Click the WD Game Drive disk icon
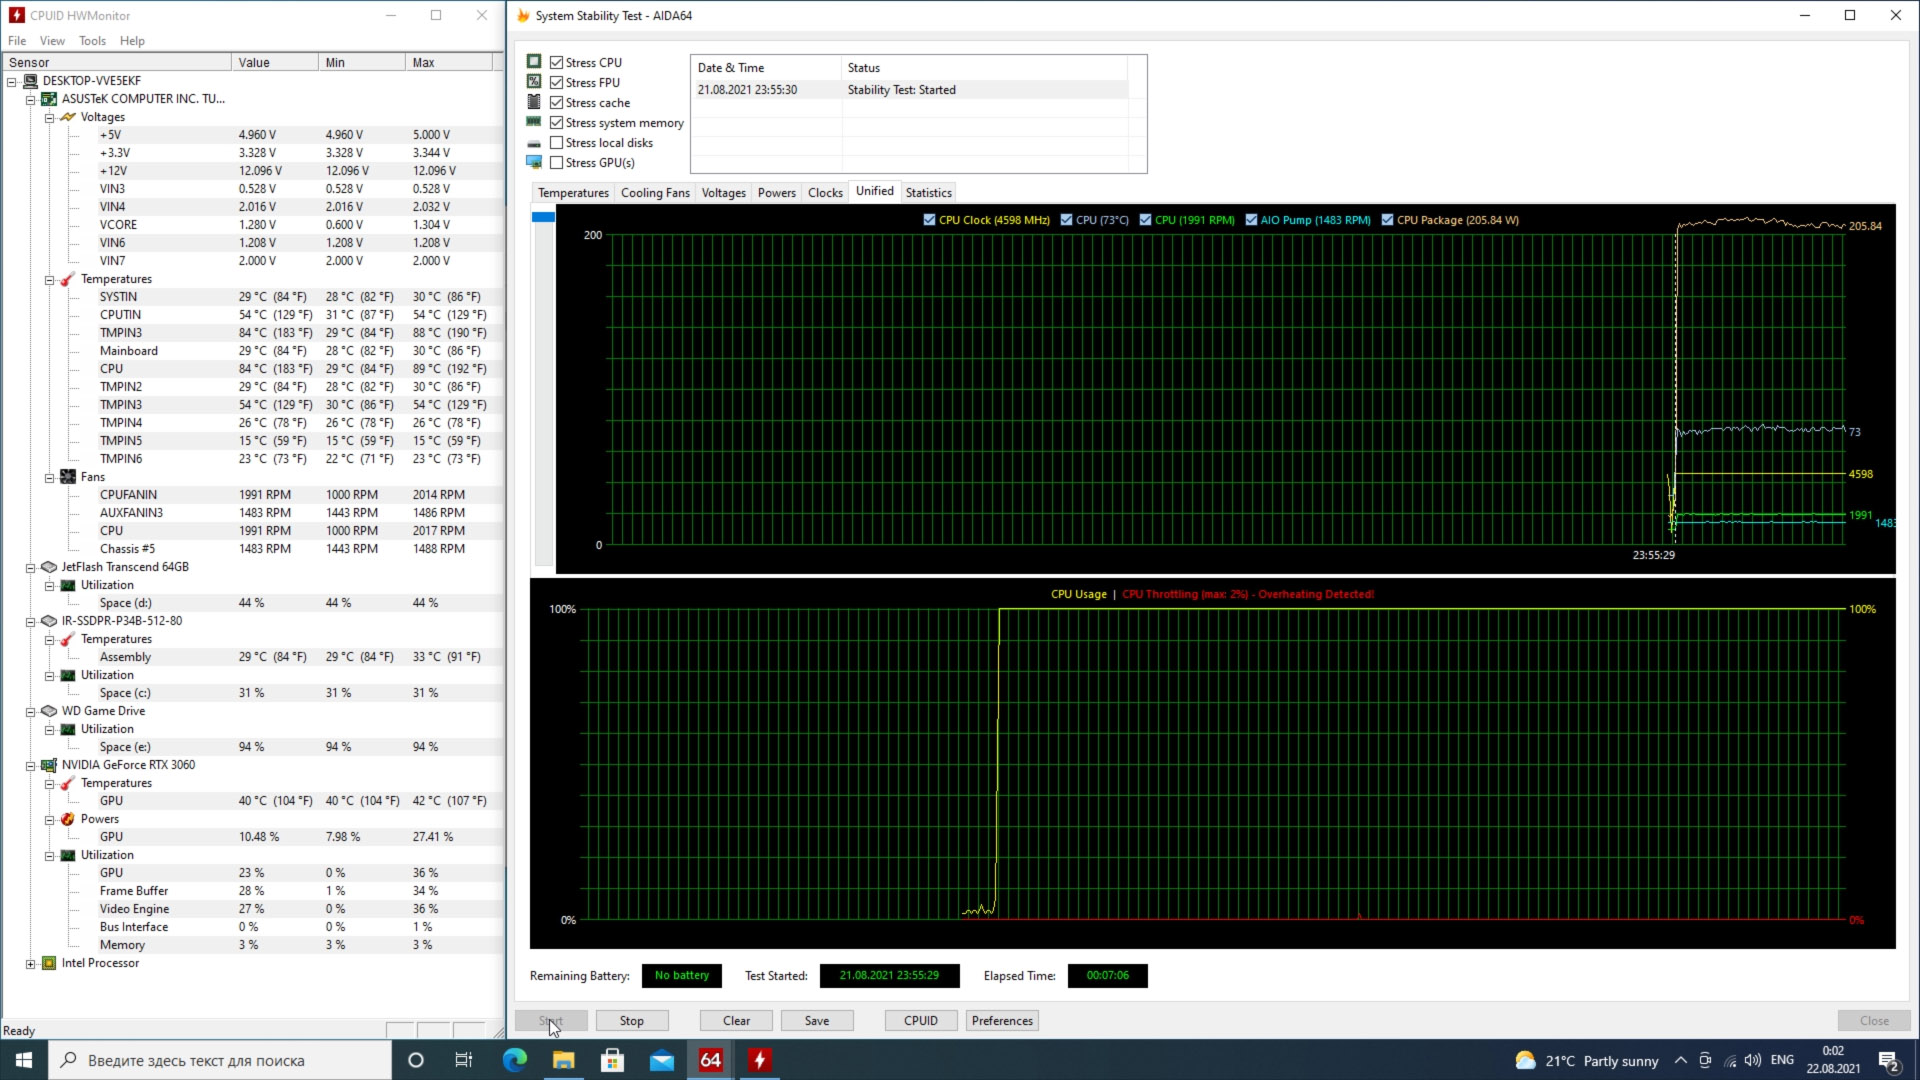This screenshot has width=1920, height=1080. click(x=49, y=711)
